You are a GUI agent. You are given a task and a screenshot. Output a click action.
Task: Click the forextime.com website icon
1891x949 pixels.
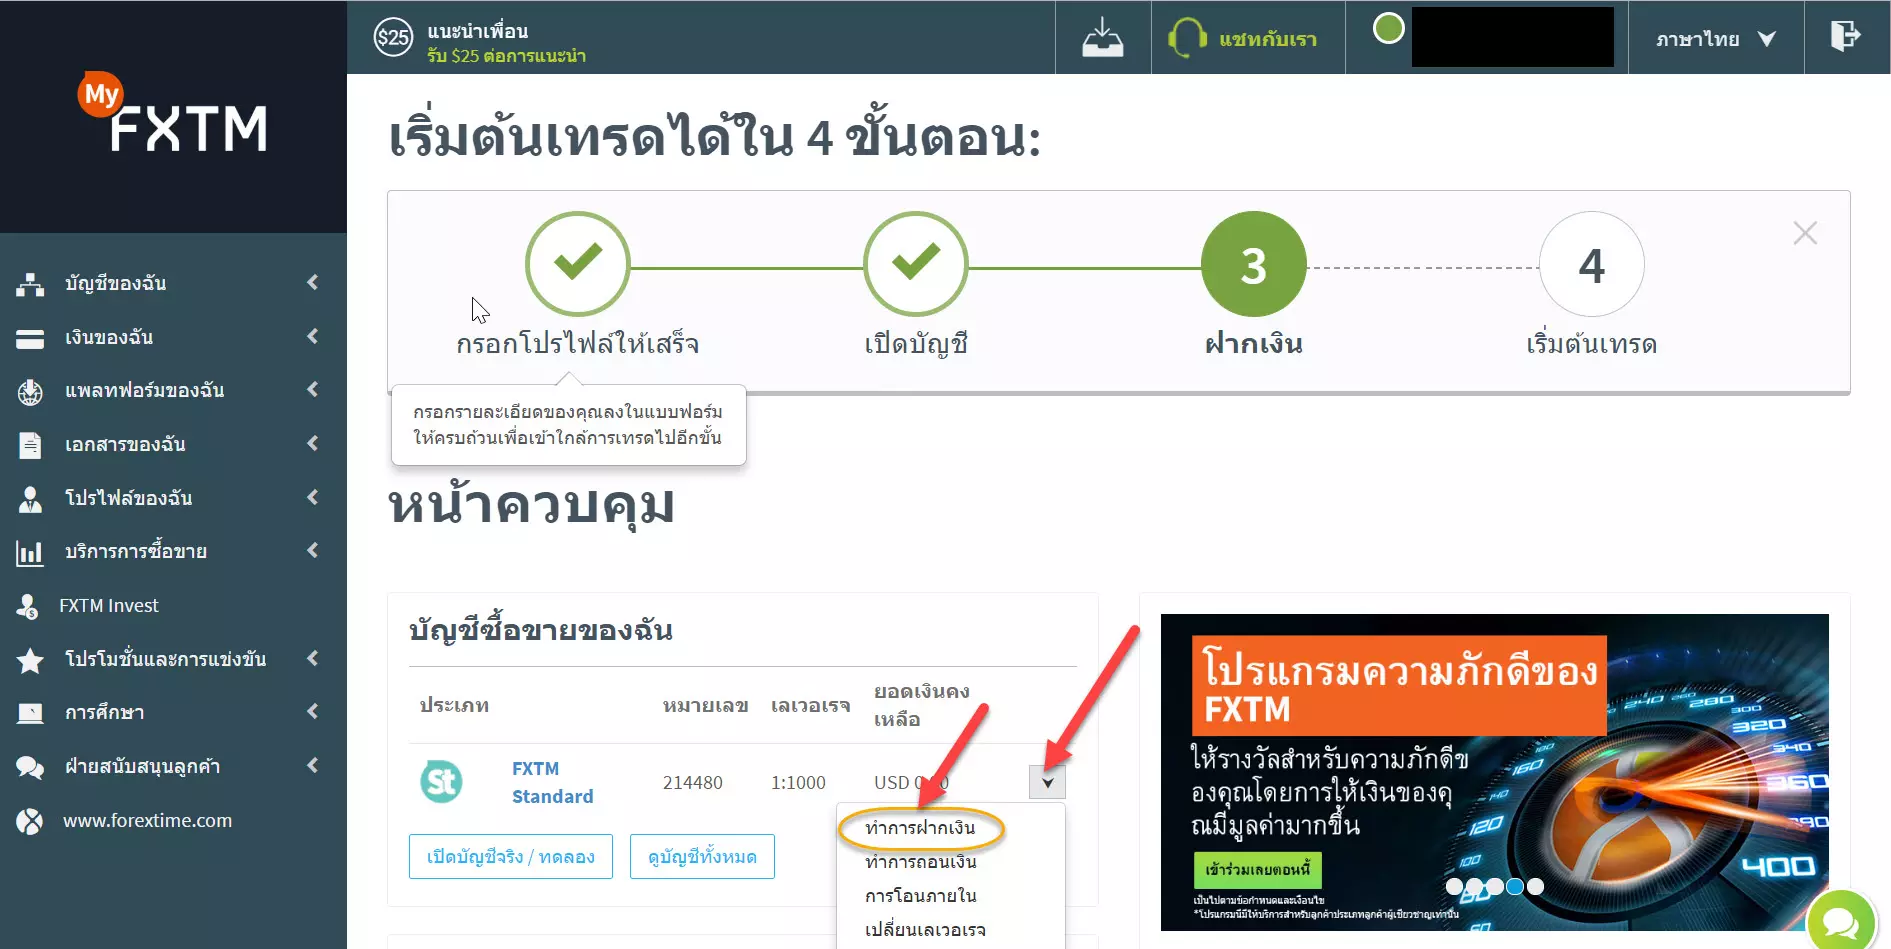(30, 821)
